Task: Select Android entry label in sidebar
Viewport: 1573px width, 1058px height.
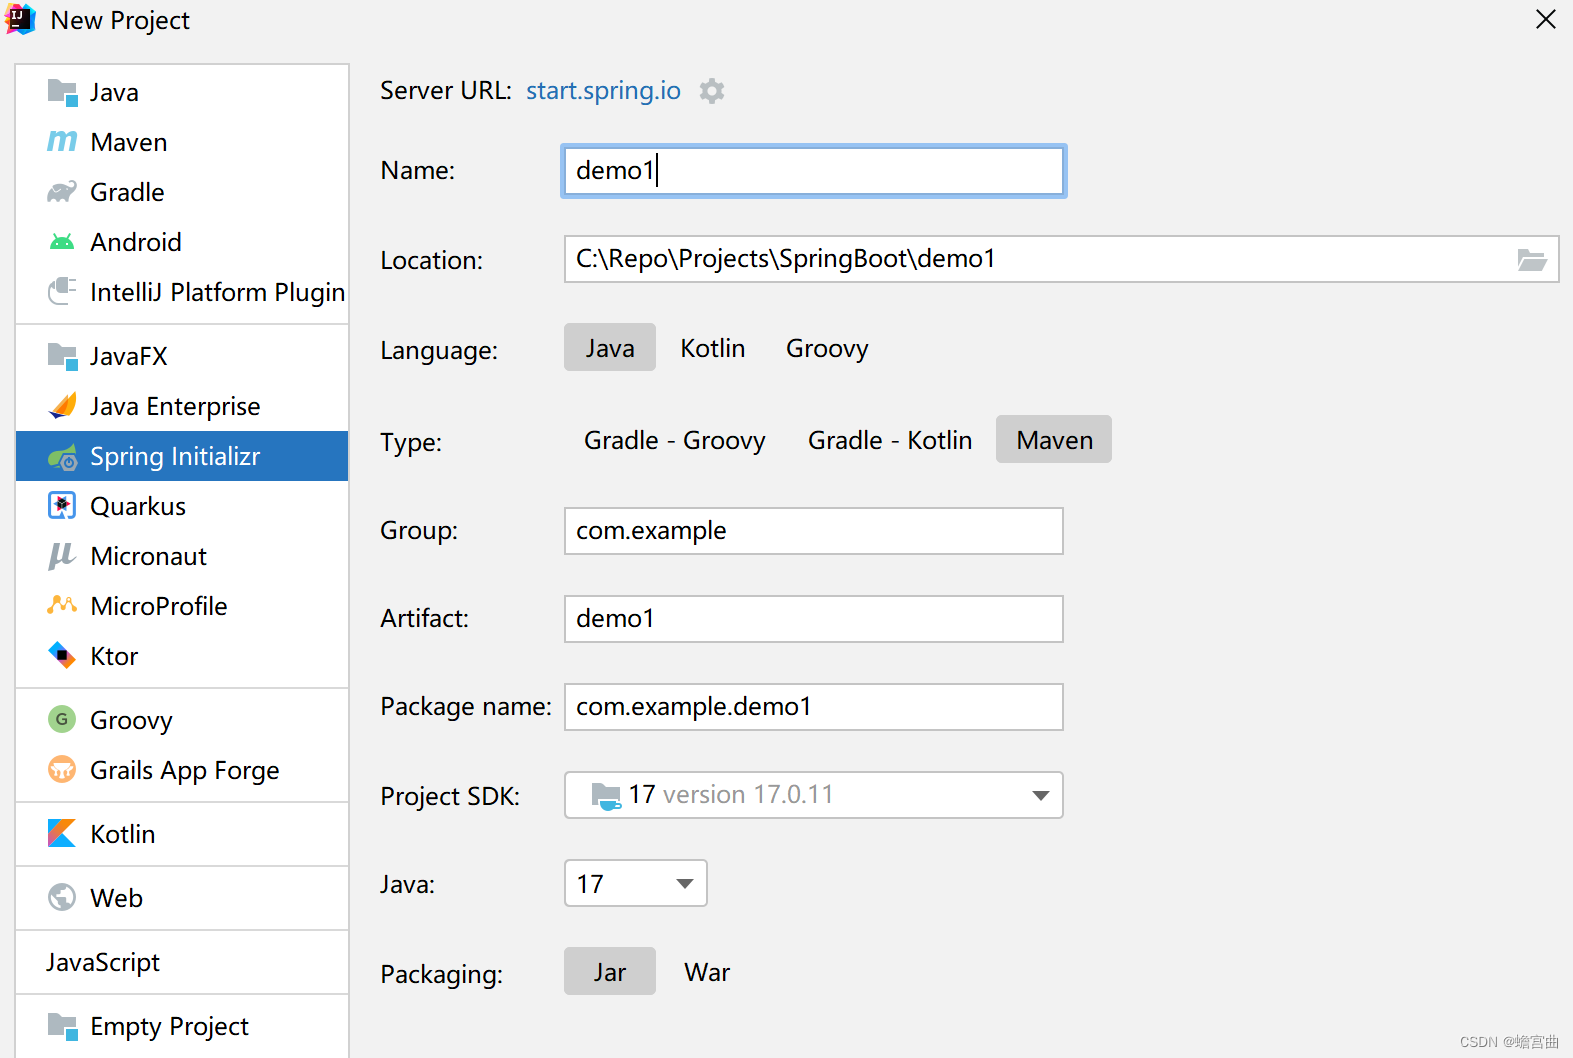Action: (136, 242)
